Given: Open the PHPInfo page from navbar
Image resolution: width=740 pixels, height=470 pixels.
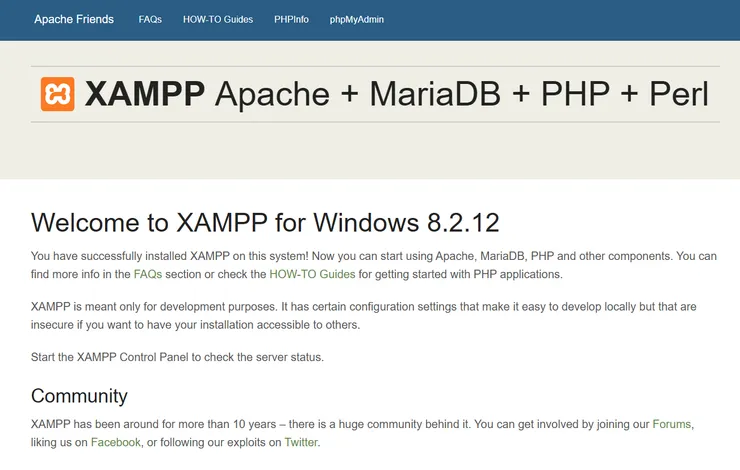Looking at the screenshot, I should pos(291,19).
